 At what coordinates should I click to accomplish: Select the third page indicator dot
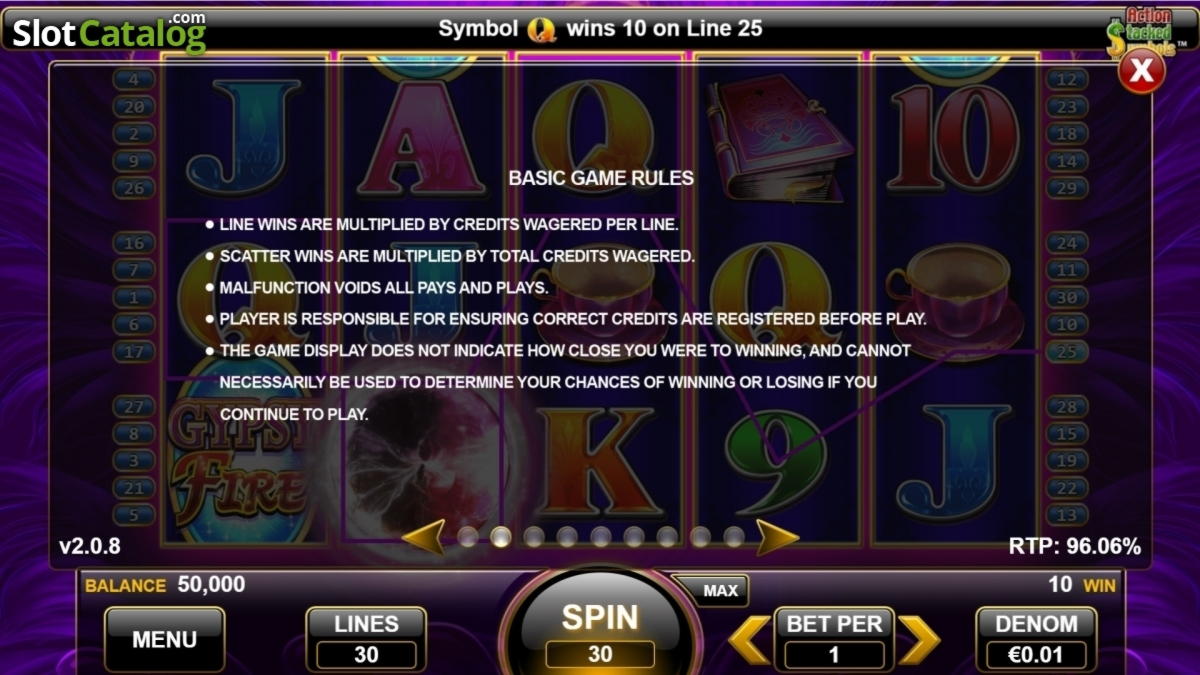click(534, 537)
